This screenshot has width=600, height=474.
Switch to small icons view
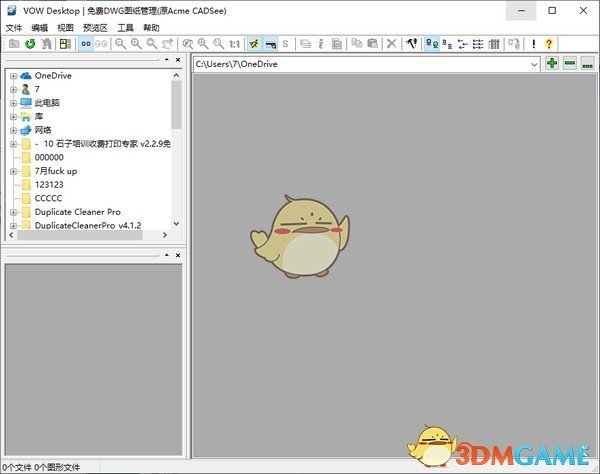[447, 44]
